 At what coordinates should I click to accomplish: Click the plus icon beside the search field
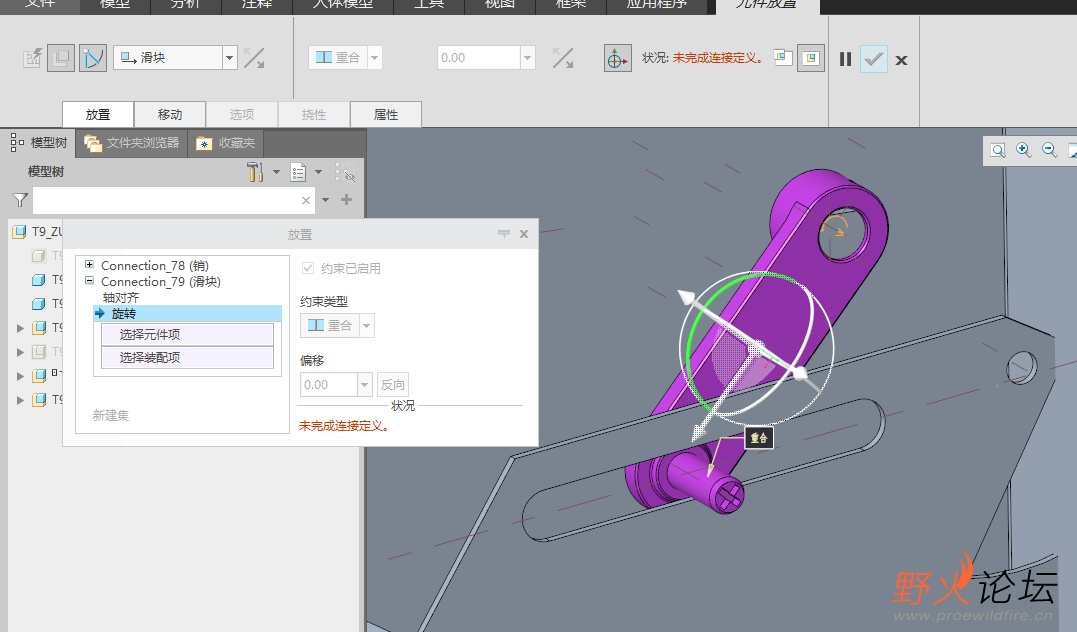click(x=347, y=199)
